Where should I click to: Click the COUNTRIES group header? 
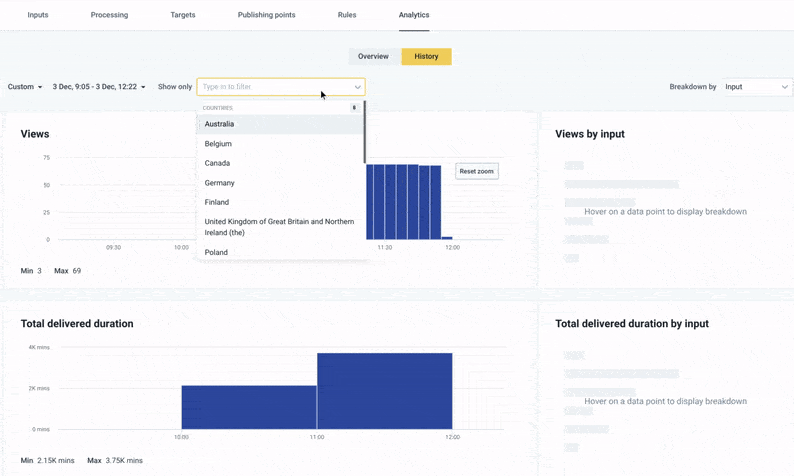pyautogui.click(x=218, y=108)
